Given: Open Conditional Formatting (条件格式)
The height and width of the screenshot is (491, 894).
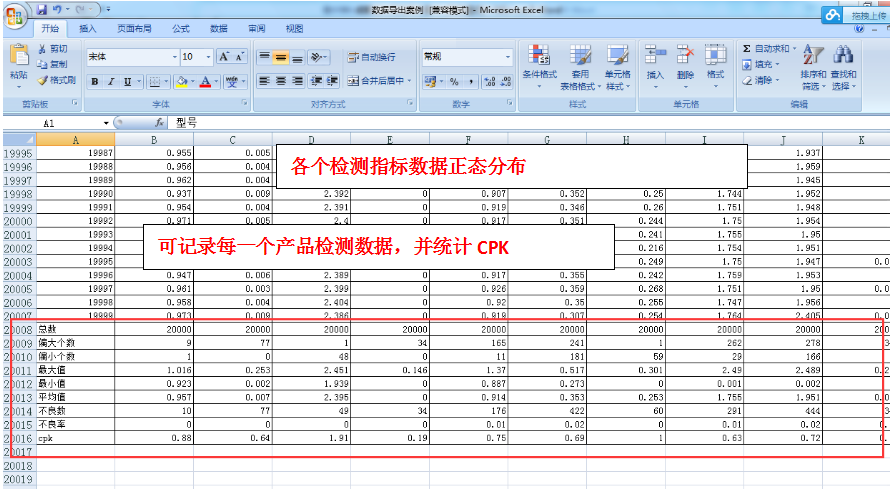Looking at the screenshot, I should click(539, 64).
